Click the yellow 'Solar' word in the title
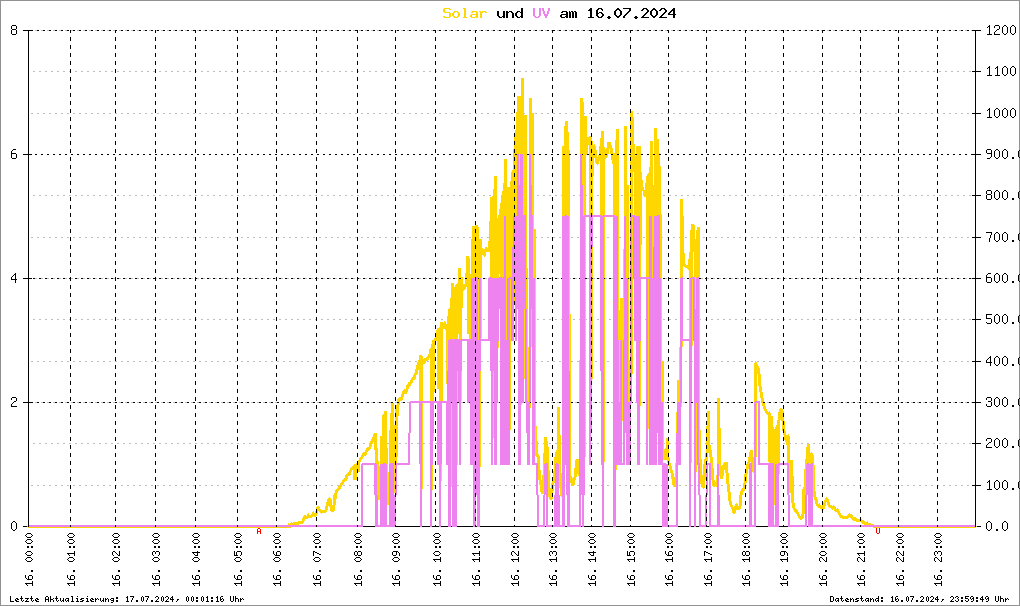 464,13
